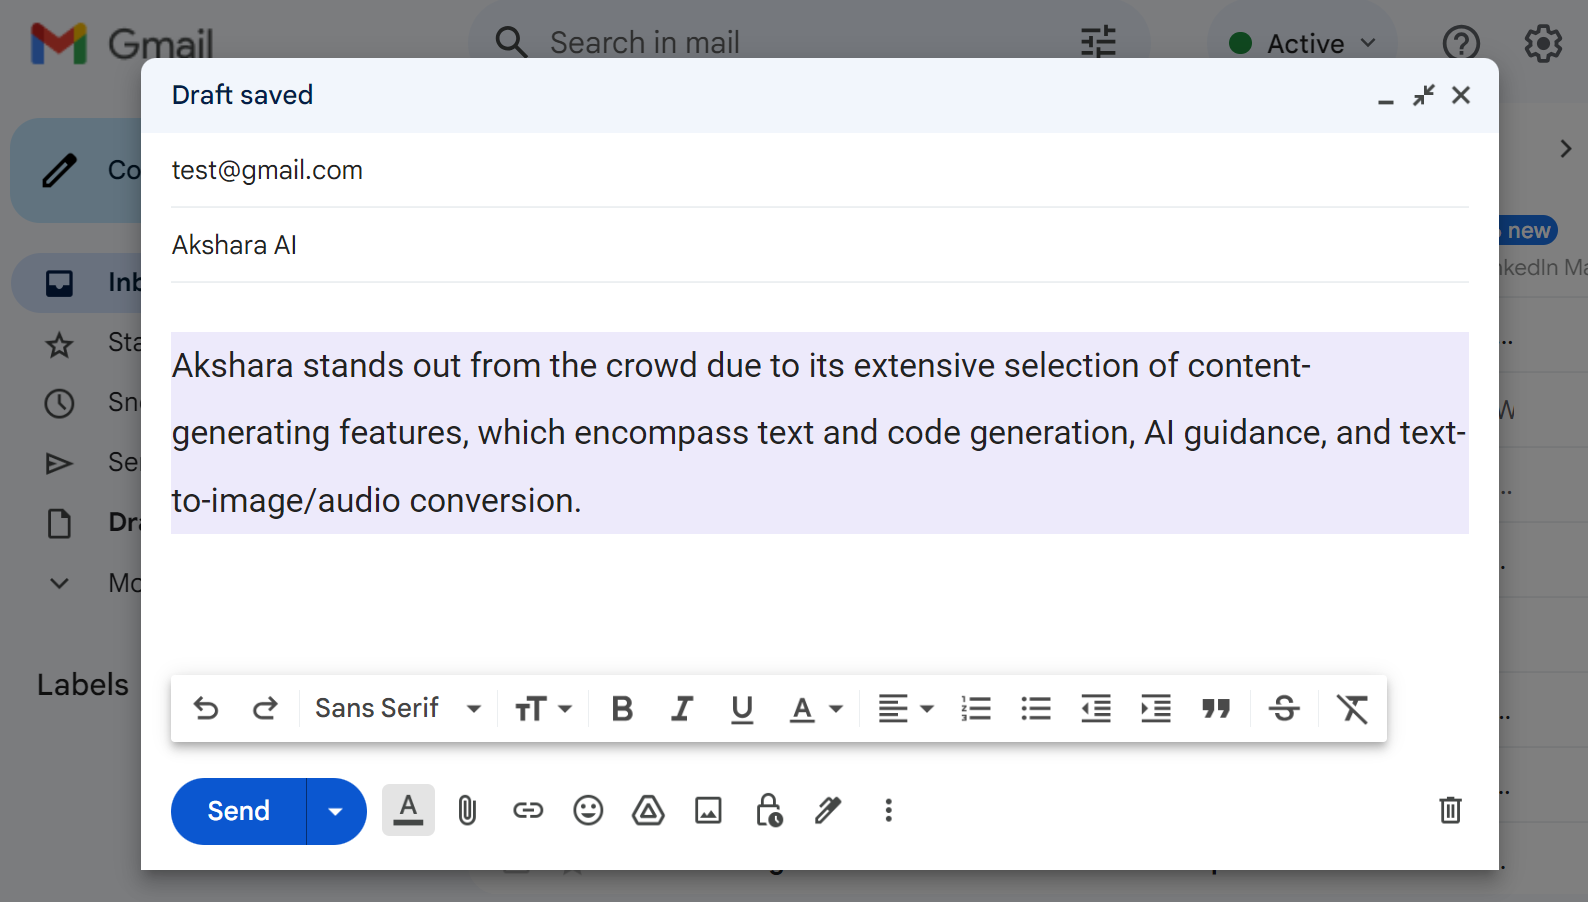The width and height of the screenshot is (1588, 902).
Task: Toggle italic formatting
Action: pos(682,709)
